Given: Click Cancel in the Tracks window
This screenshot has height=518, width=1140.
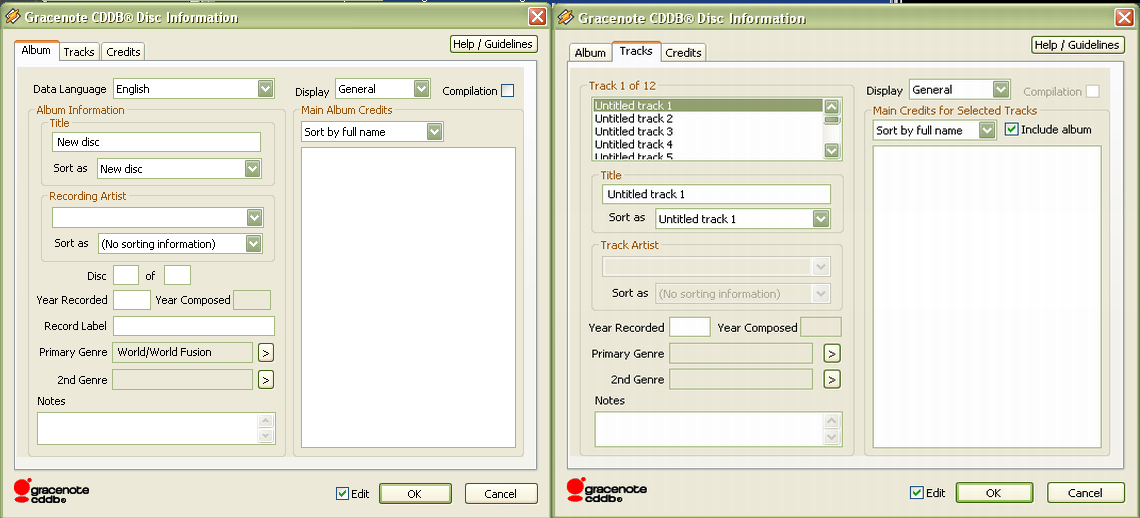Looking at the screenshot, I should [x=1085, y=493].
